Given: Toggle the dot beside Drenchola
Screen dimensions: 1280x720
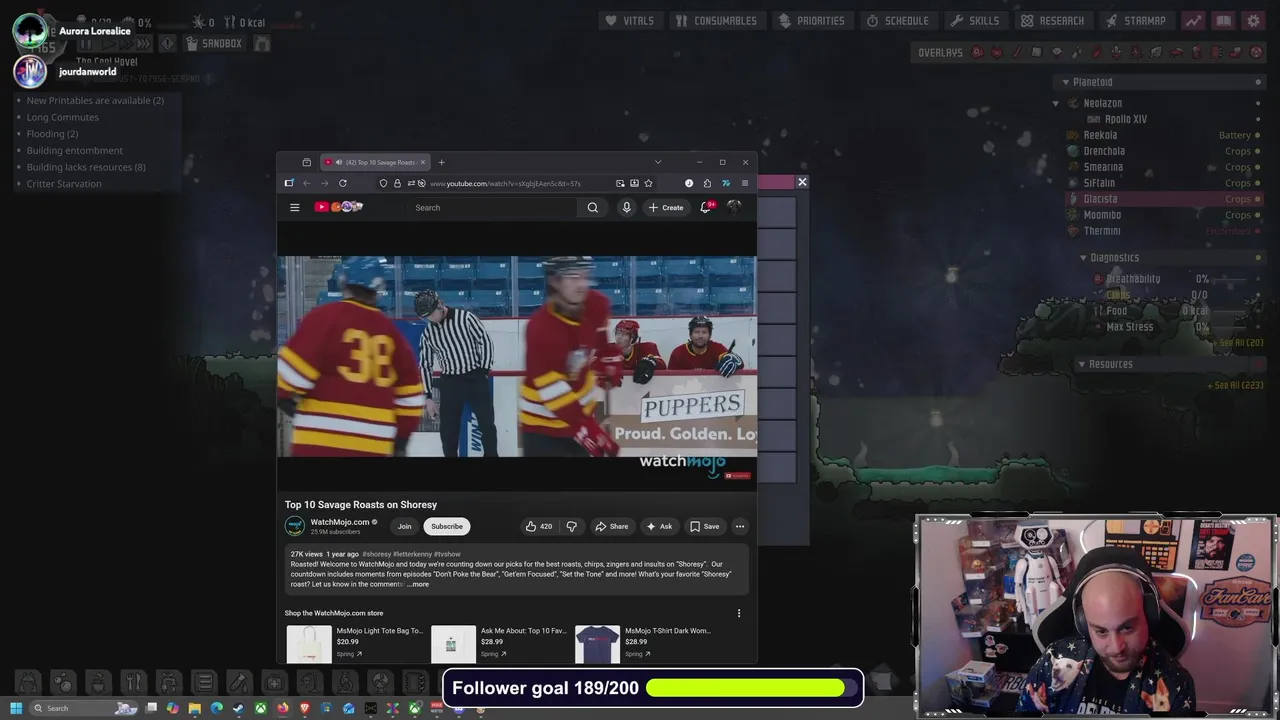Looking at the screenshot, I should [x=1259, y=151].
